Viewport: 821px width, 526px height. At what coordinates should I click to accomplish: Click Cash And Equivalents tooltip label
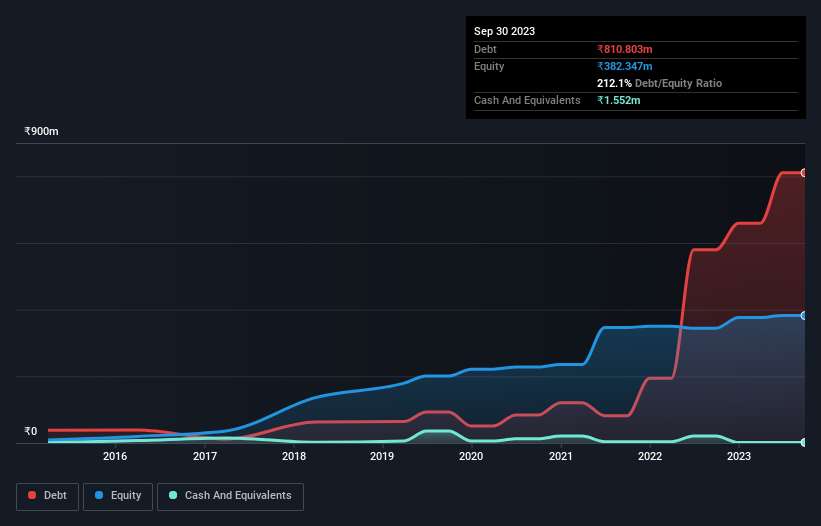(527, 100)
